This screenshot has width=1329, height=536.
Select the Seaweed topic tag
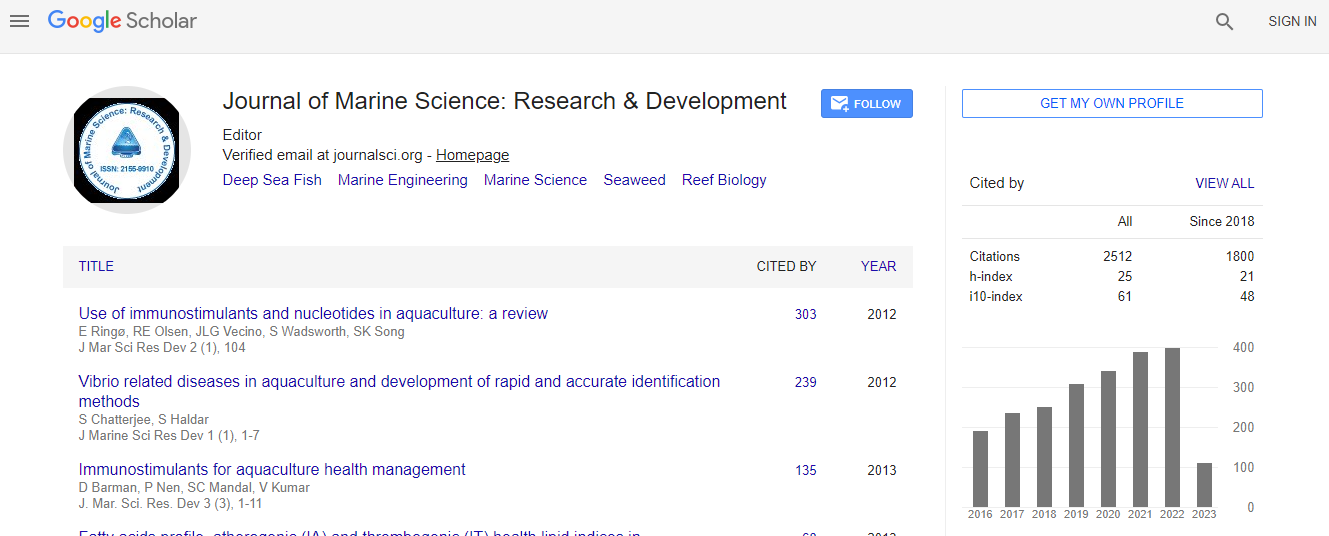point(634,180)
